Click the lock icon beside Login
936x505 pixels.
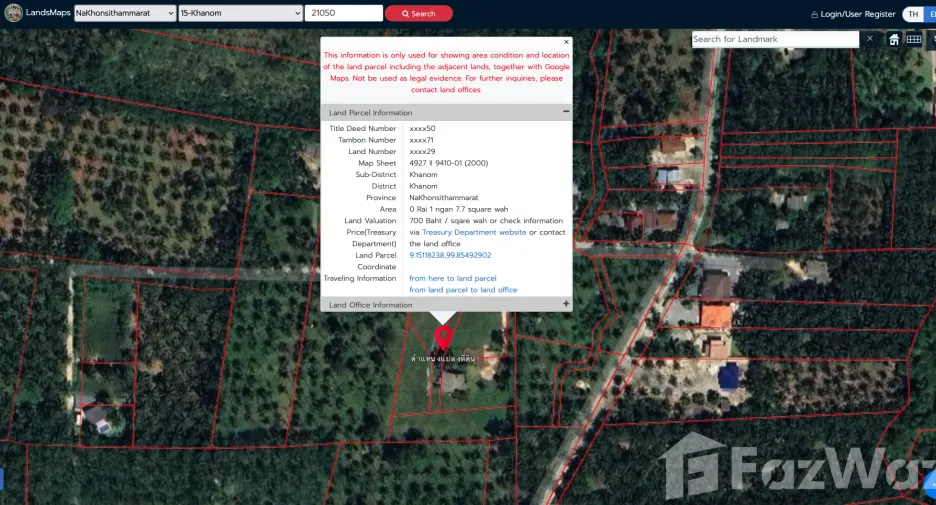(814, 14)
